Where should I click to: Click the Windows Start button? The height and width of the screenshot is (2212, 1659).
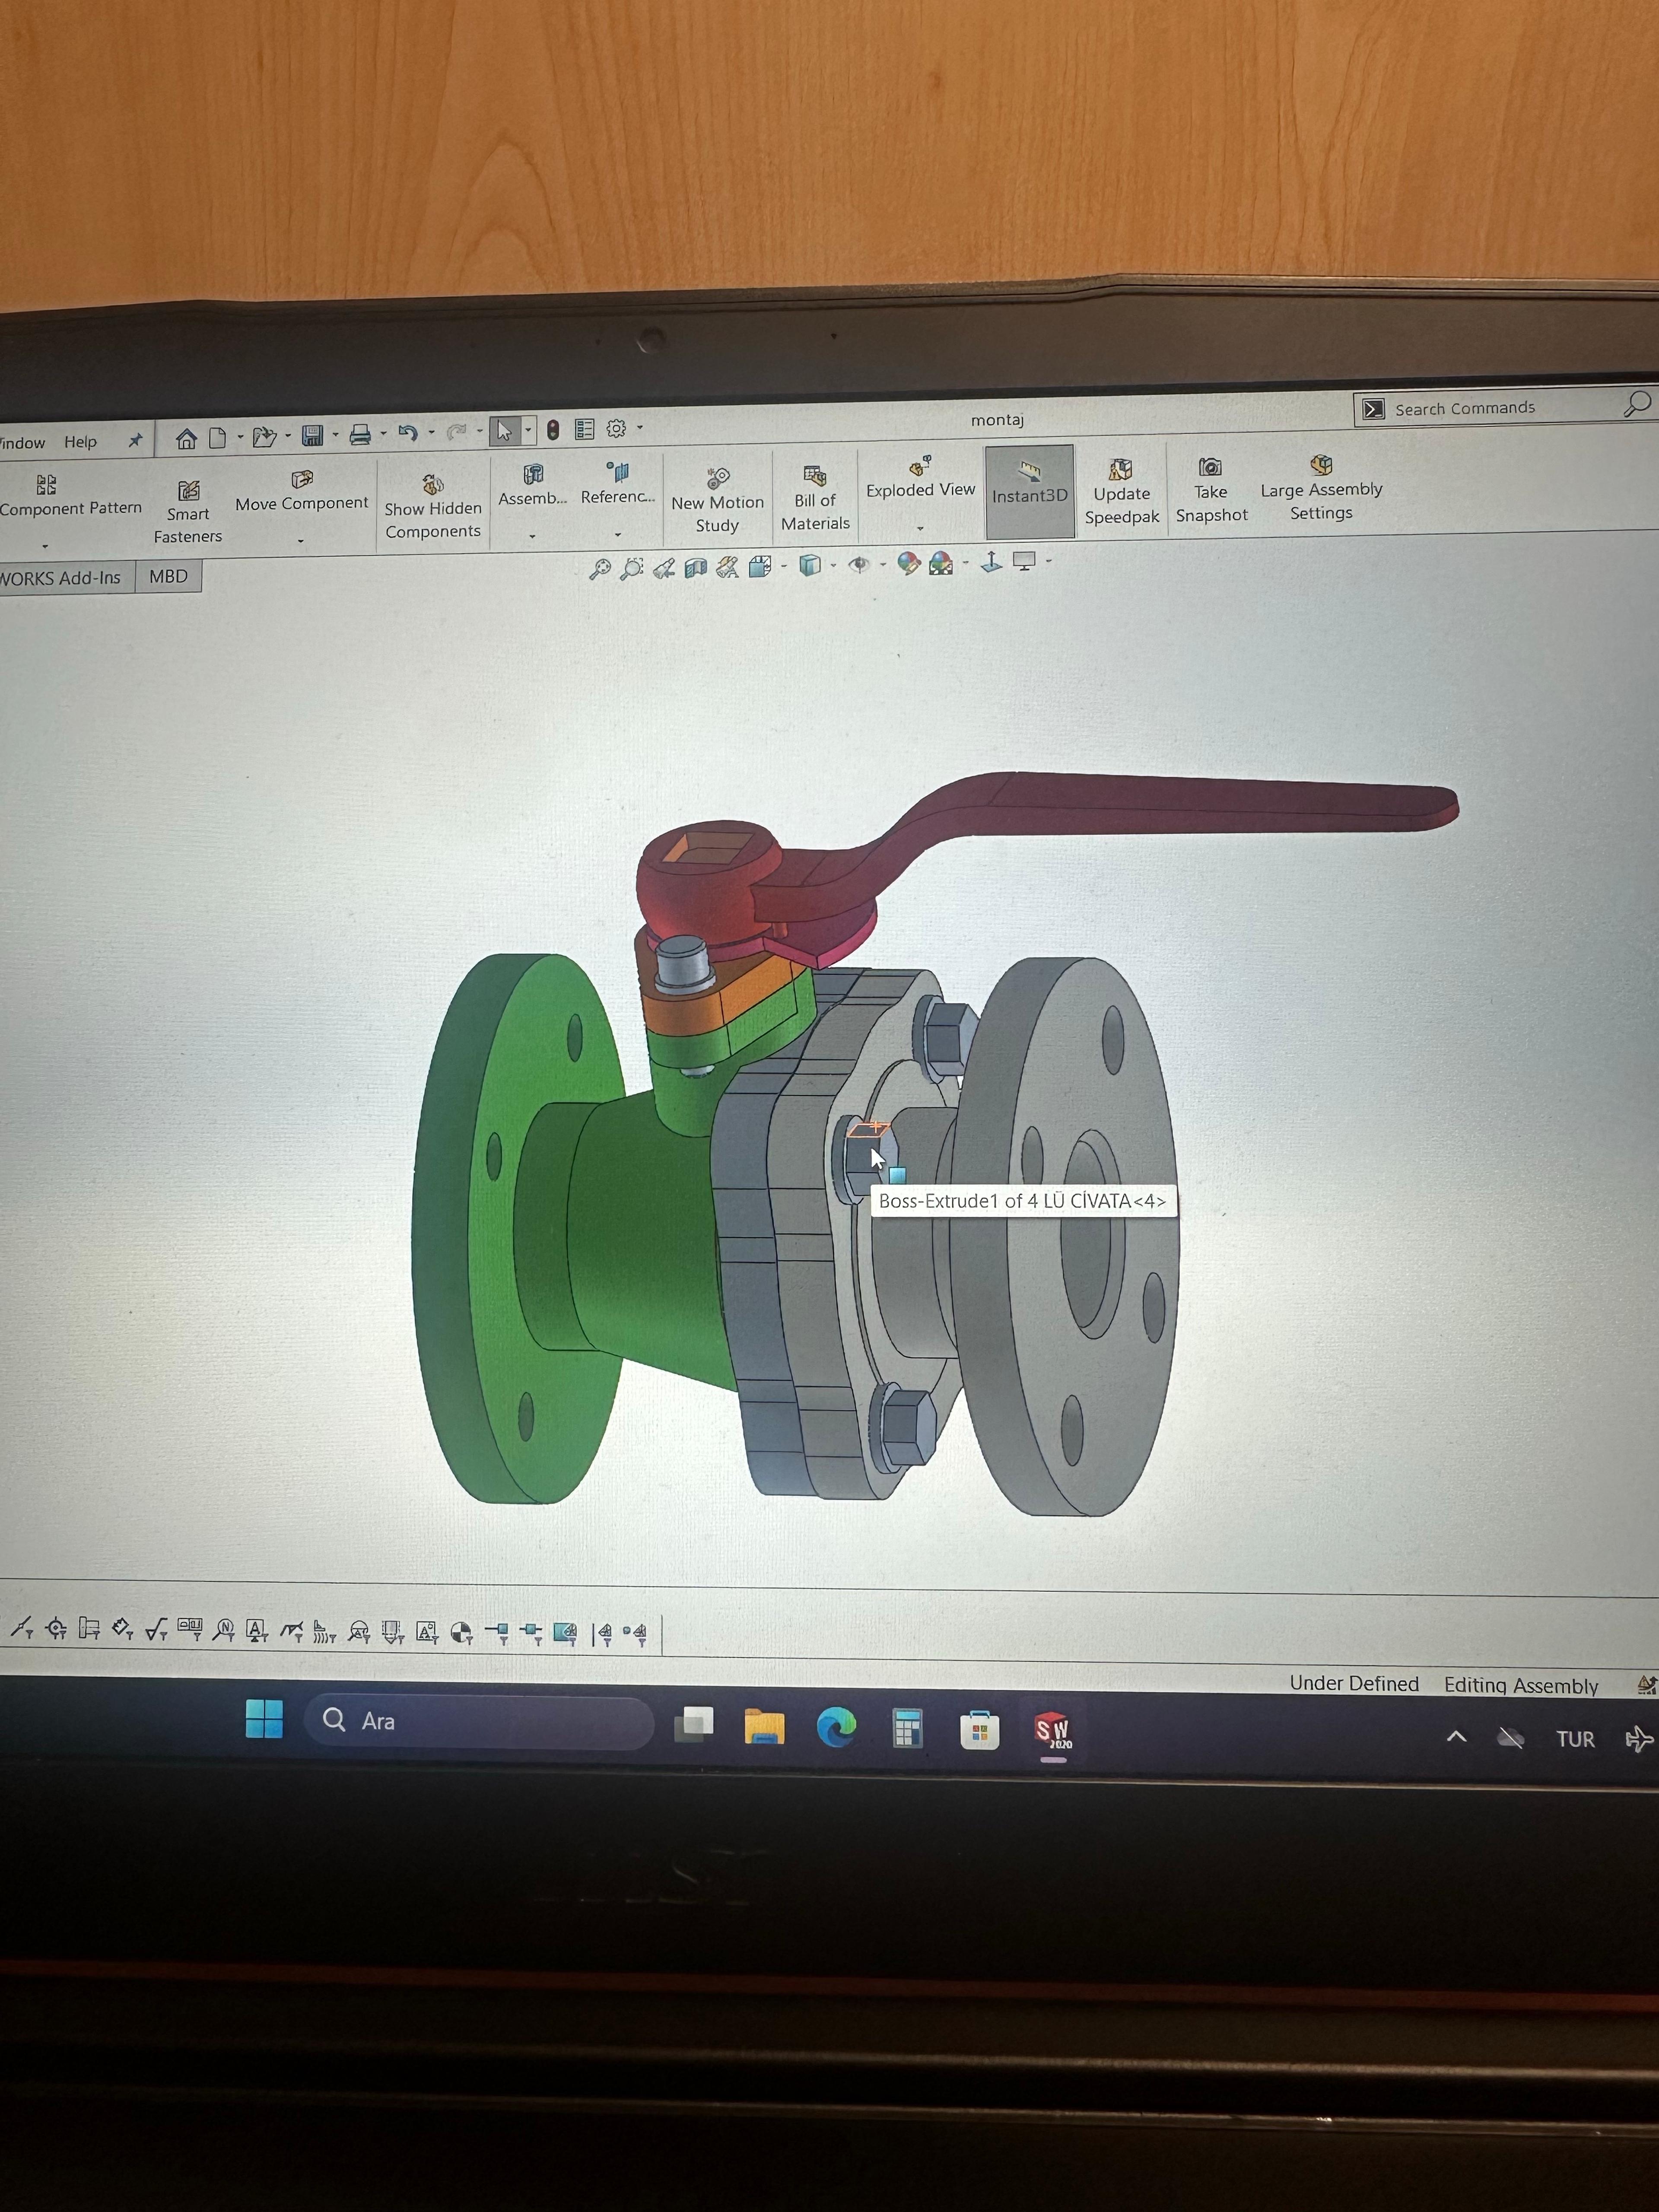point(264,1719)
